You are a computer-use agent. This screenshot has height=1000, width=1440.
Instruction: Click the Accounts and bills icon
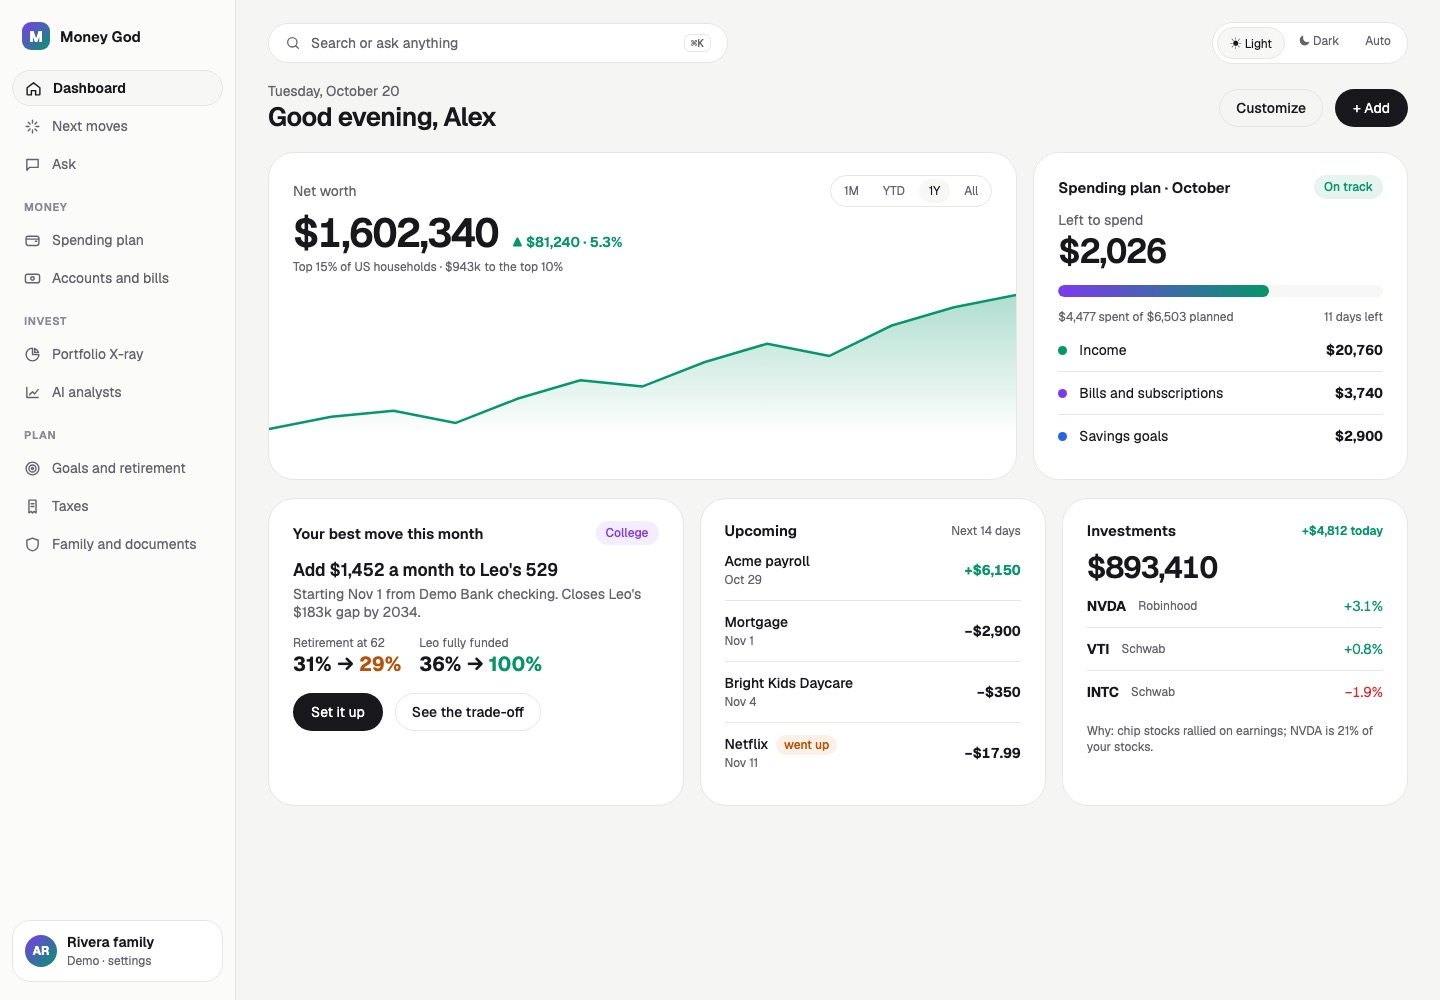[32, 278]
